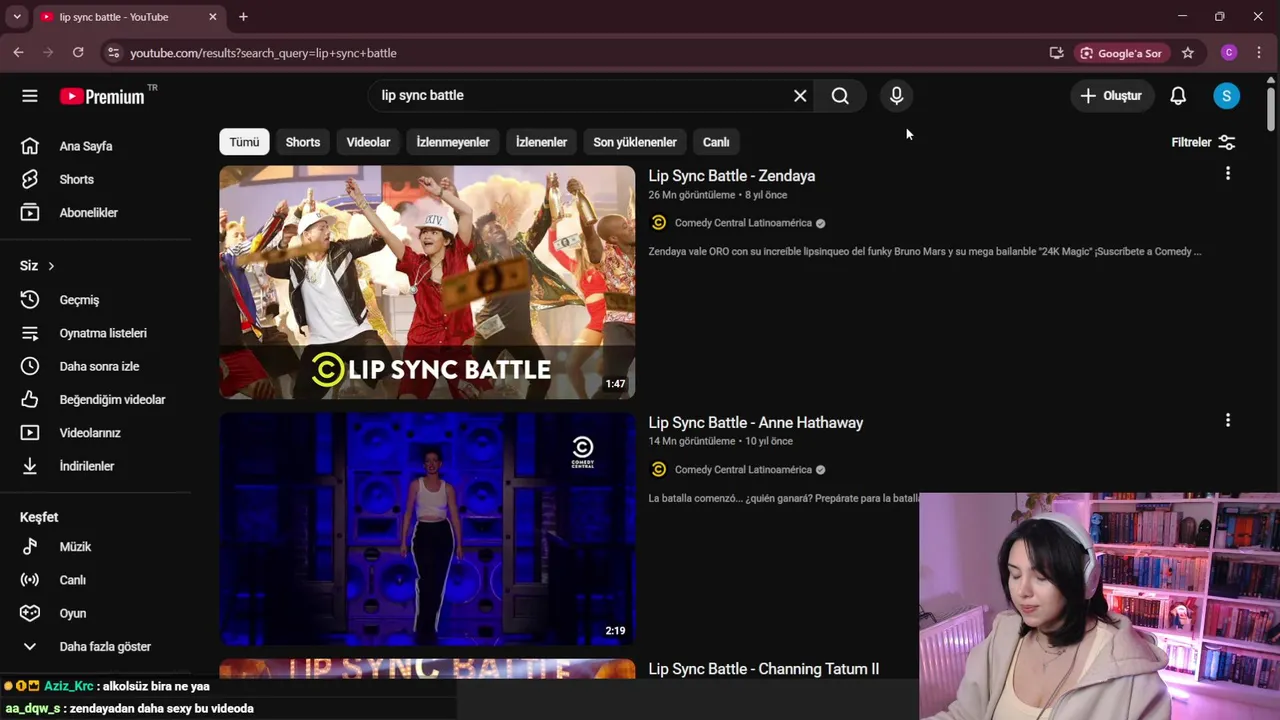This screenshot has height=720, width=1280.
Task: Select the Tümü filter chip
Action: (x=244, y=142)
